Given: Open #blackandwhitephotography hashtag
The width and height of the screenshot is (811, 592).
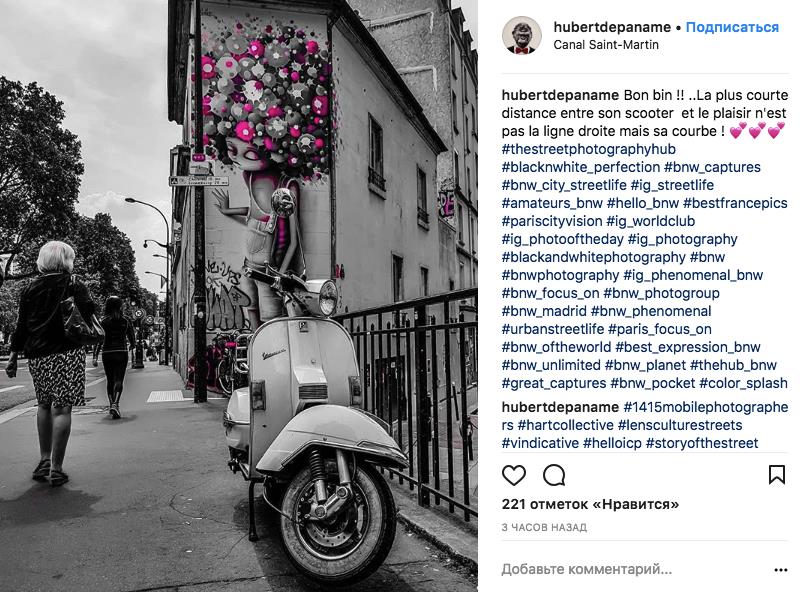Looking at the screenshot, I should (x=593, y=257).
